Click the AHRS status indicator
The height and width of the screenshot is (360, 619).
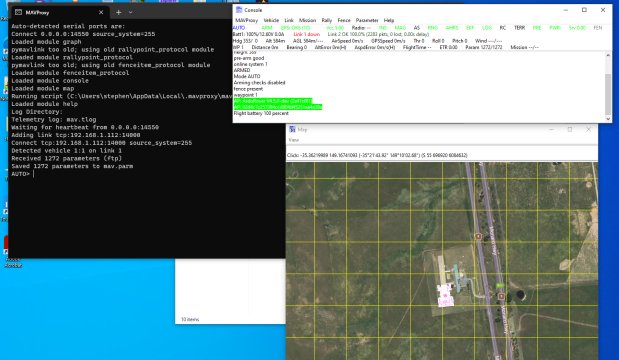click(452, 28)
